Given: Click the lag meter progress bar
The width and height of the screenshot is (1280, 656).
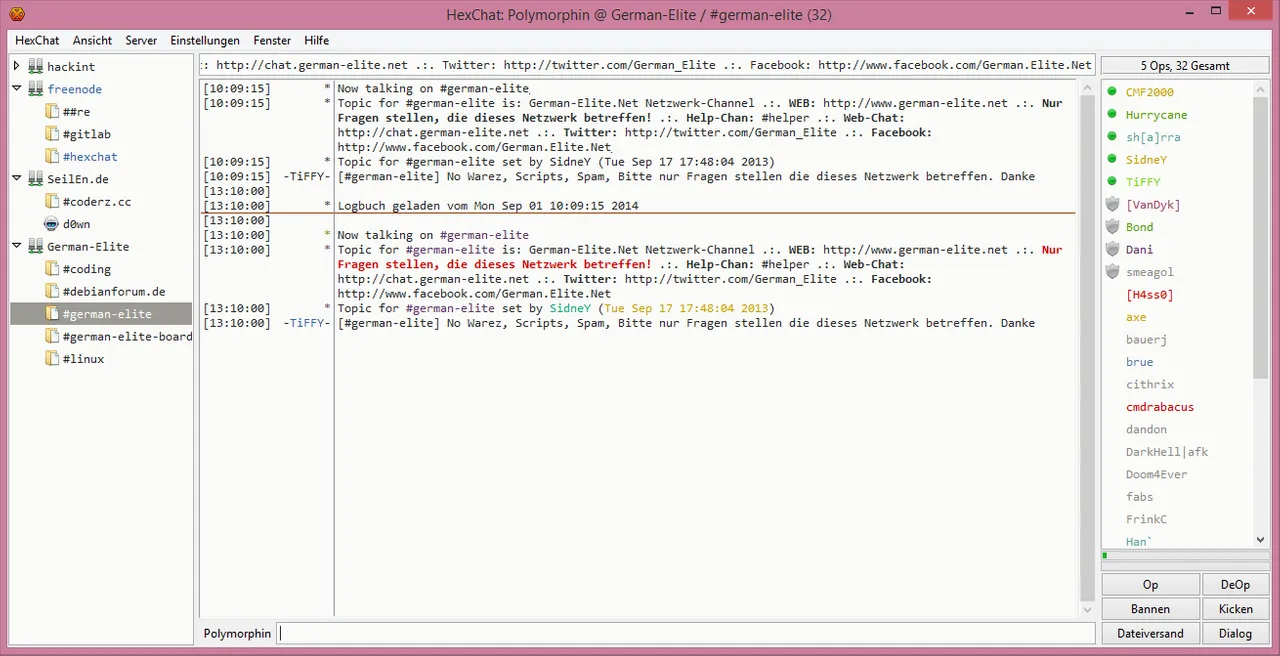Looking at the screenshot, I should click(x=1185, y=555).
